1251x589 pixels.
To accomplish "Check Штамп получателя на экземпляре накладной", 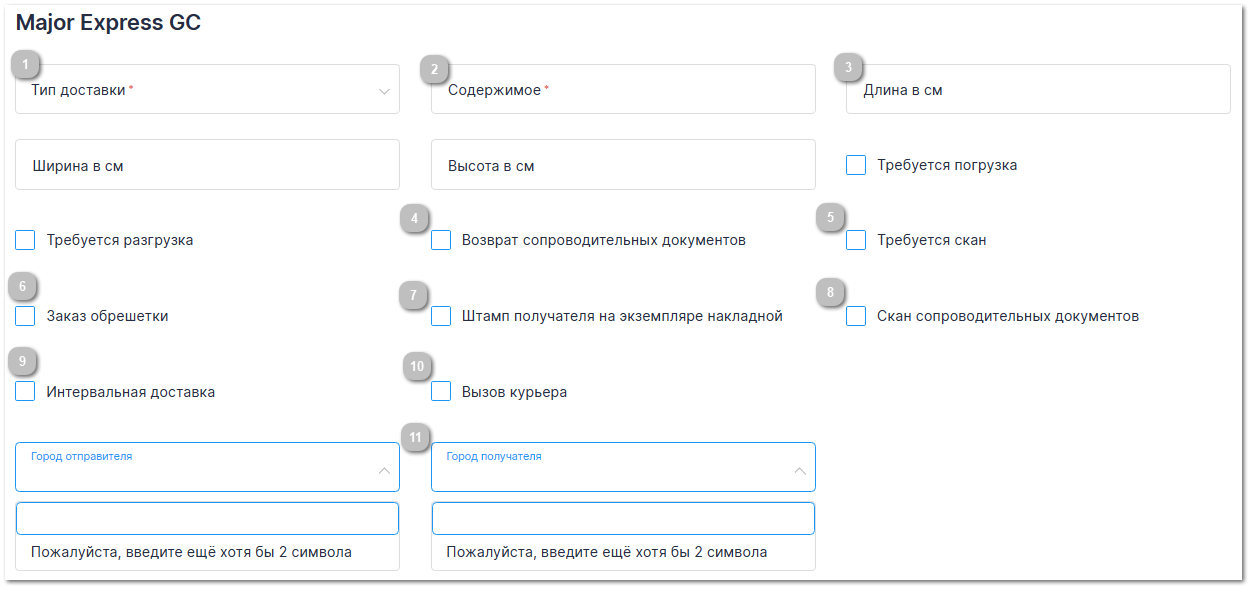I will 441,316.
